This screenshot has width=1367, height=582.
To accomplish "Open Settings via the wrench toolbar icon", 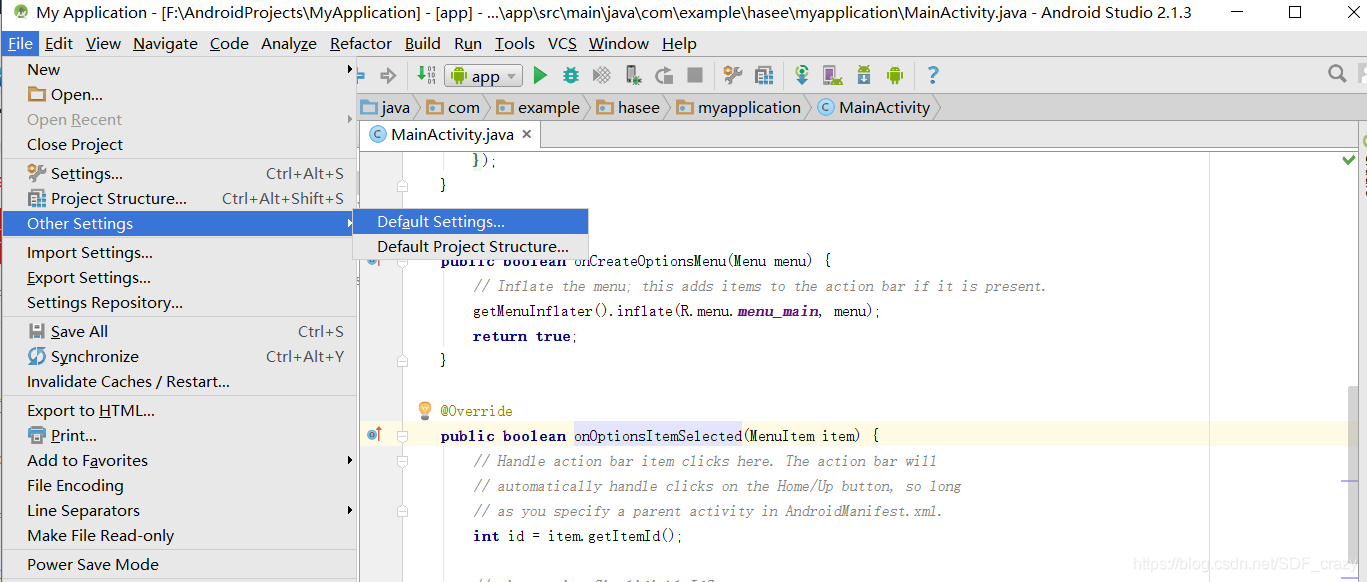I will 733,75.
